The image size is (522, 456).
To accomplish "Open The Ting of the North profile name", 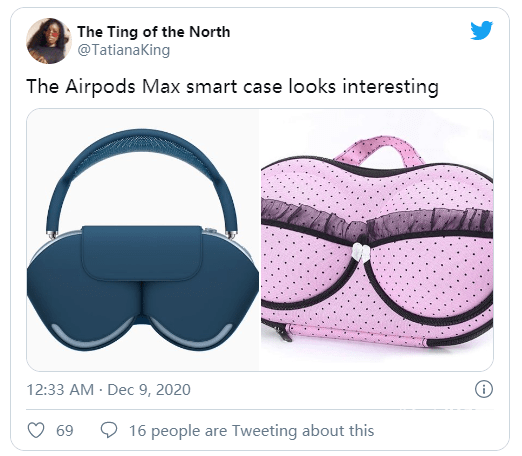I will click(x=154, y=32).
